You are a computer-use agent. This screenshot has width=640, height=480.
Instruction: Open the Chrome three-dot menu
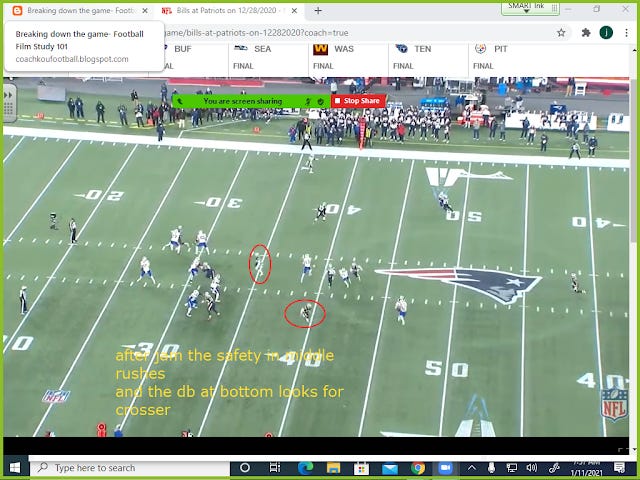tap(627, 33)
